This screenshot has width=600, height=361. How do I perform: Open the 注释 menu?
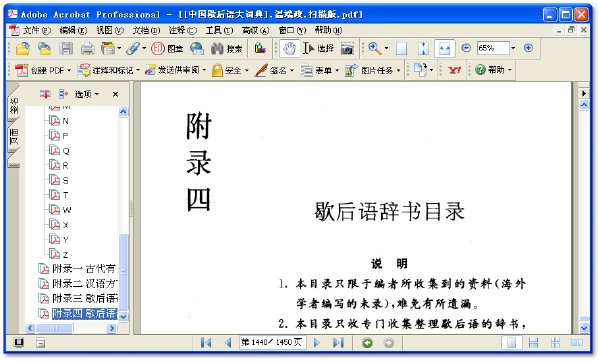tap(183, 30)
